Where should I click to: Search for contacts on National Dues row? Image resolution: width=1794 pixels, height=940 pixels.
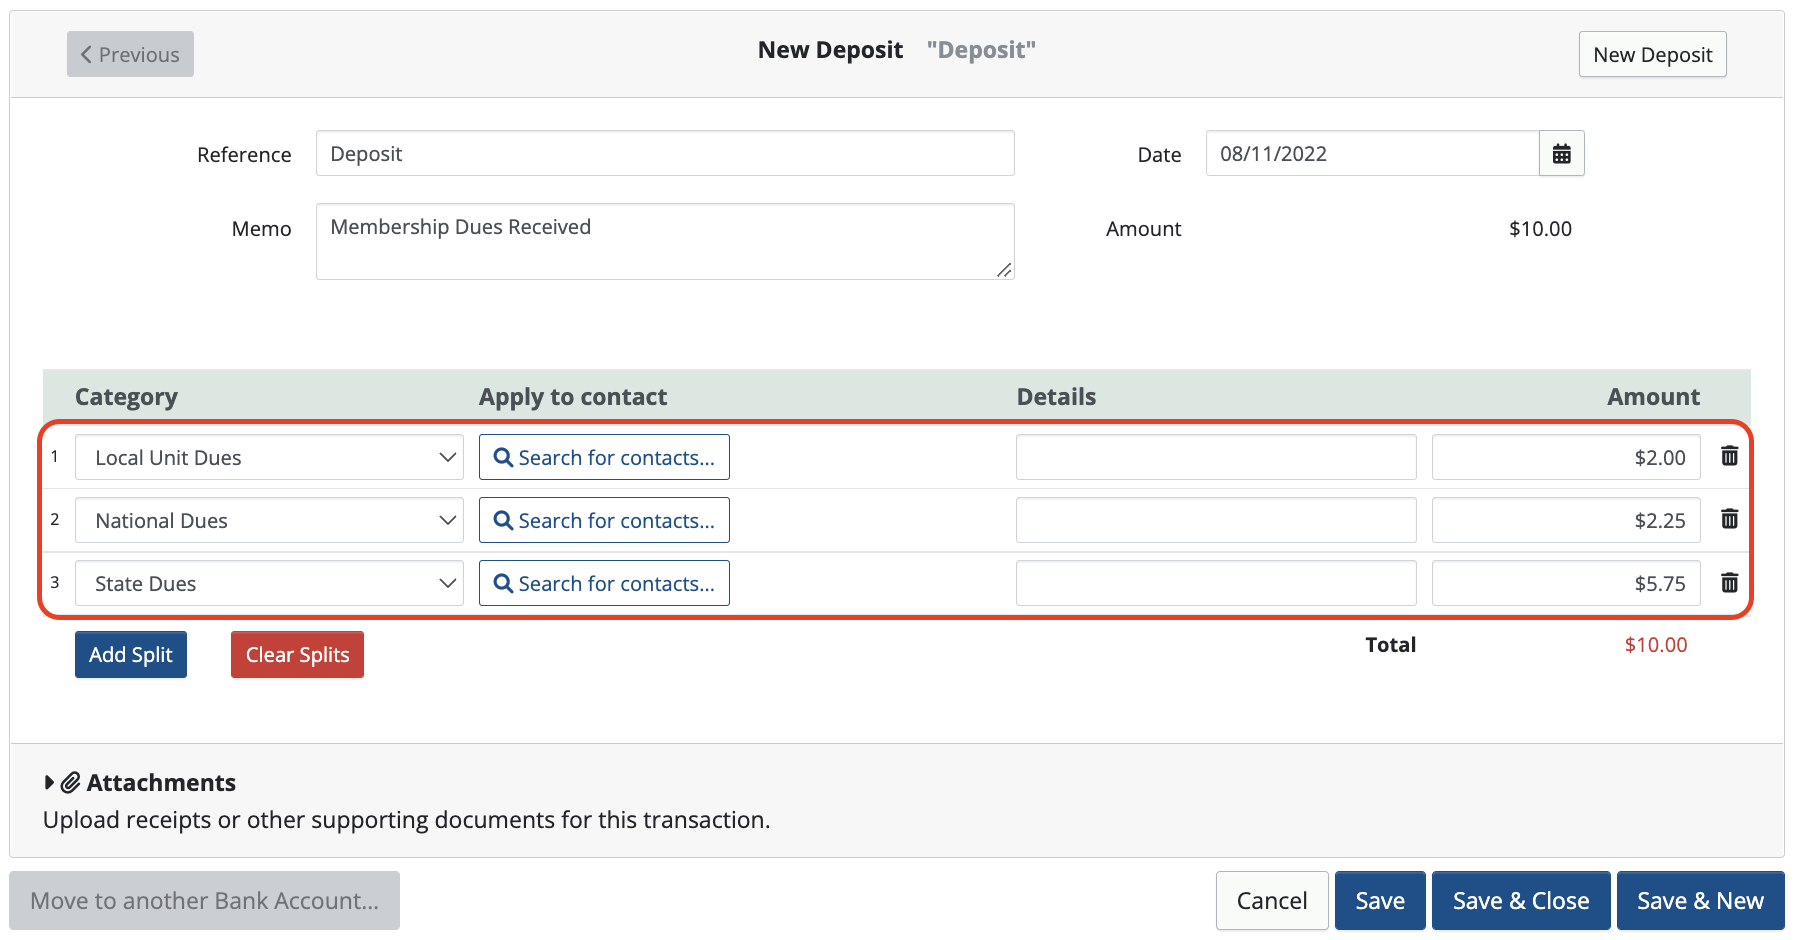coord(604,520)
